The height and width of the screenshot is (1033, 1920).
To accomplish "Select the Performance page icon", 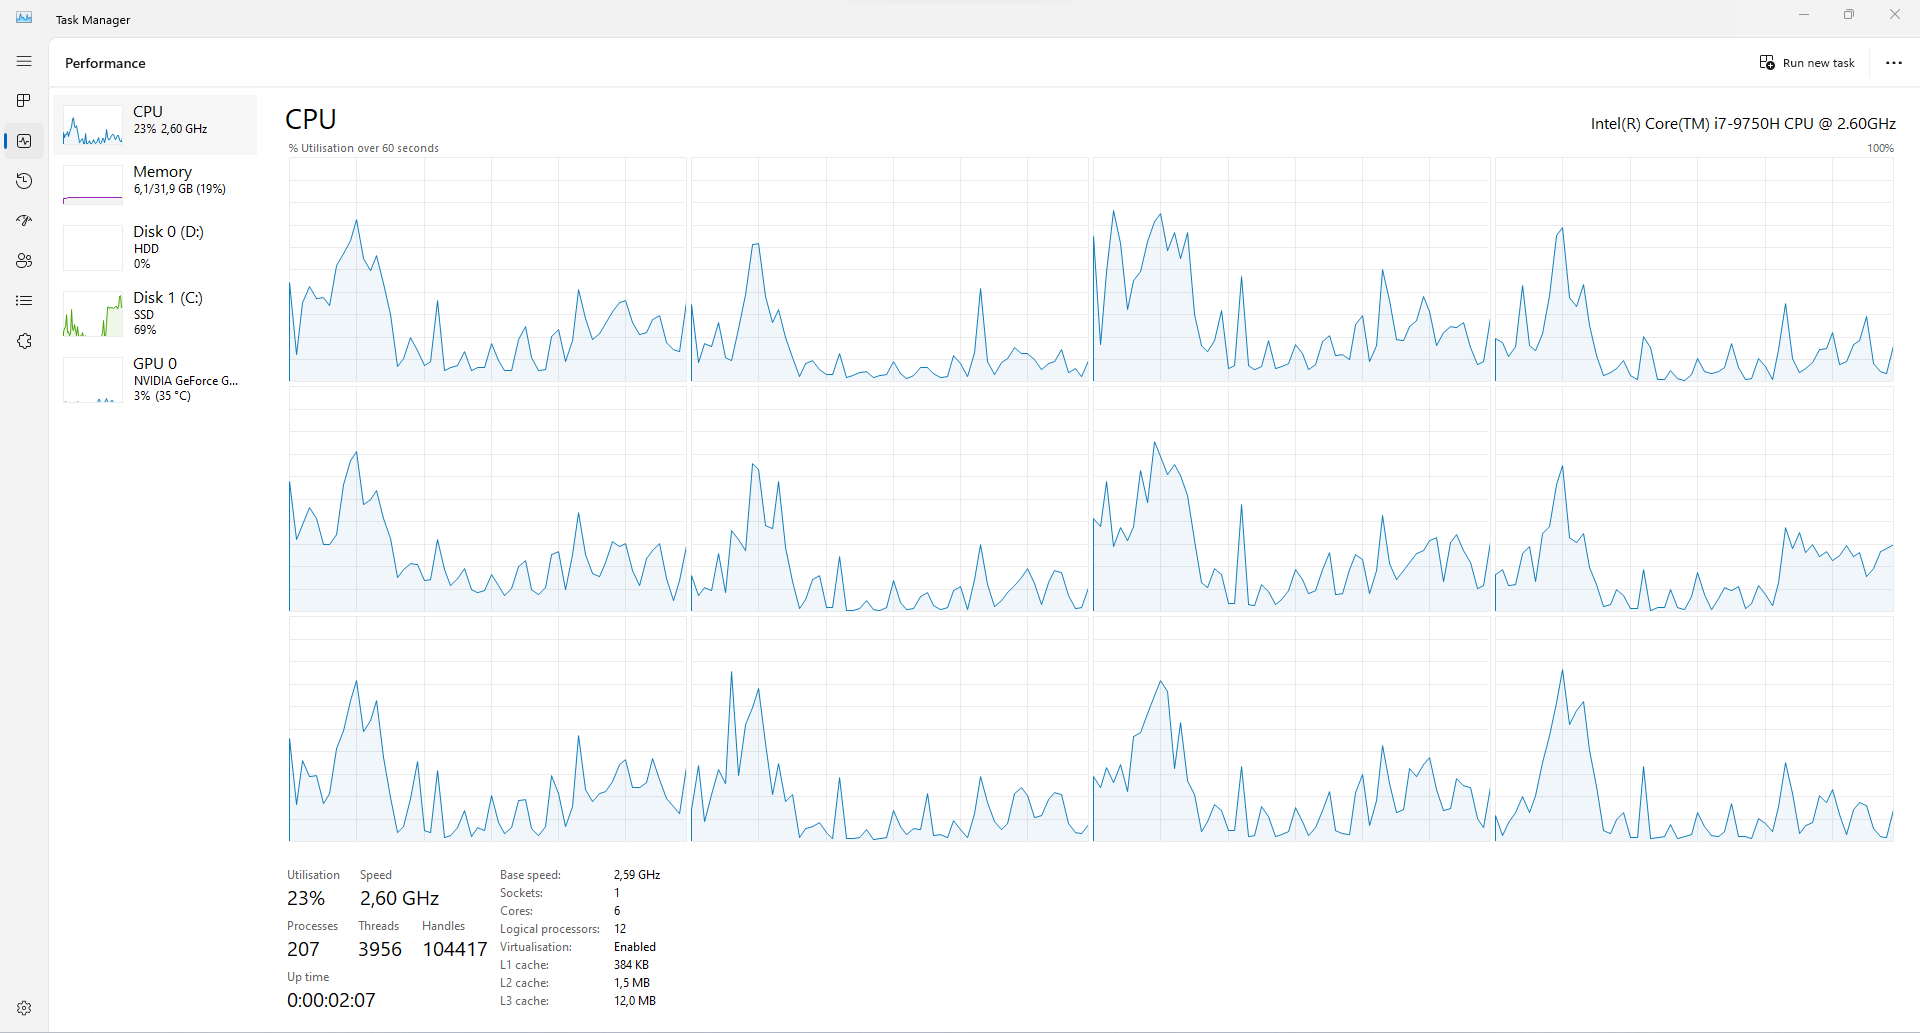I will click(x=24, y=141).
